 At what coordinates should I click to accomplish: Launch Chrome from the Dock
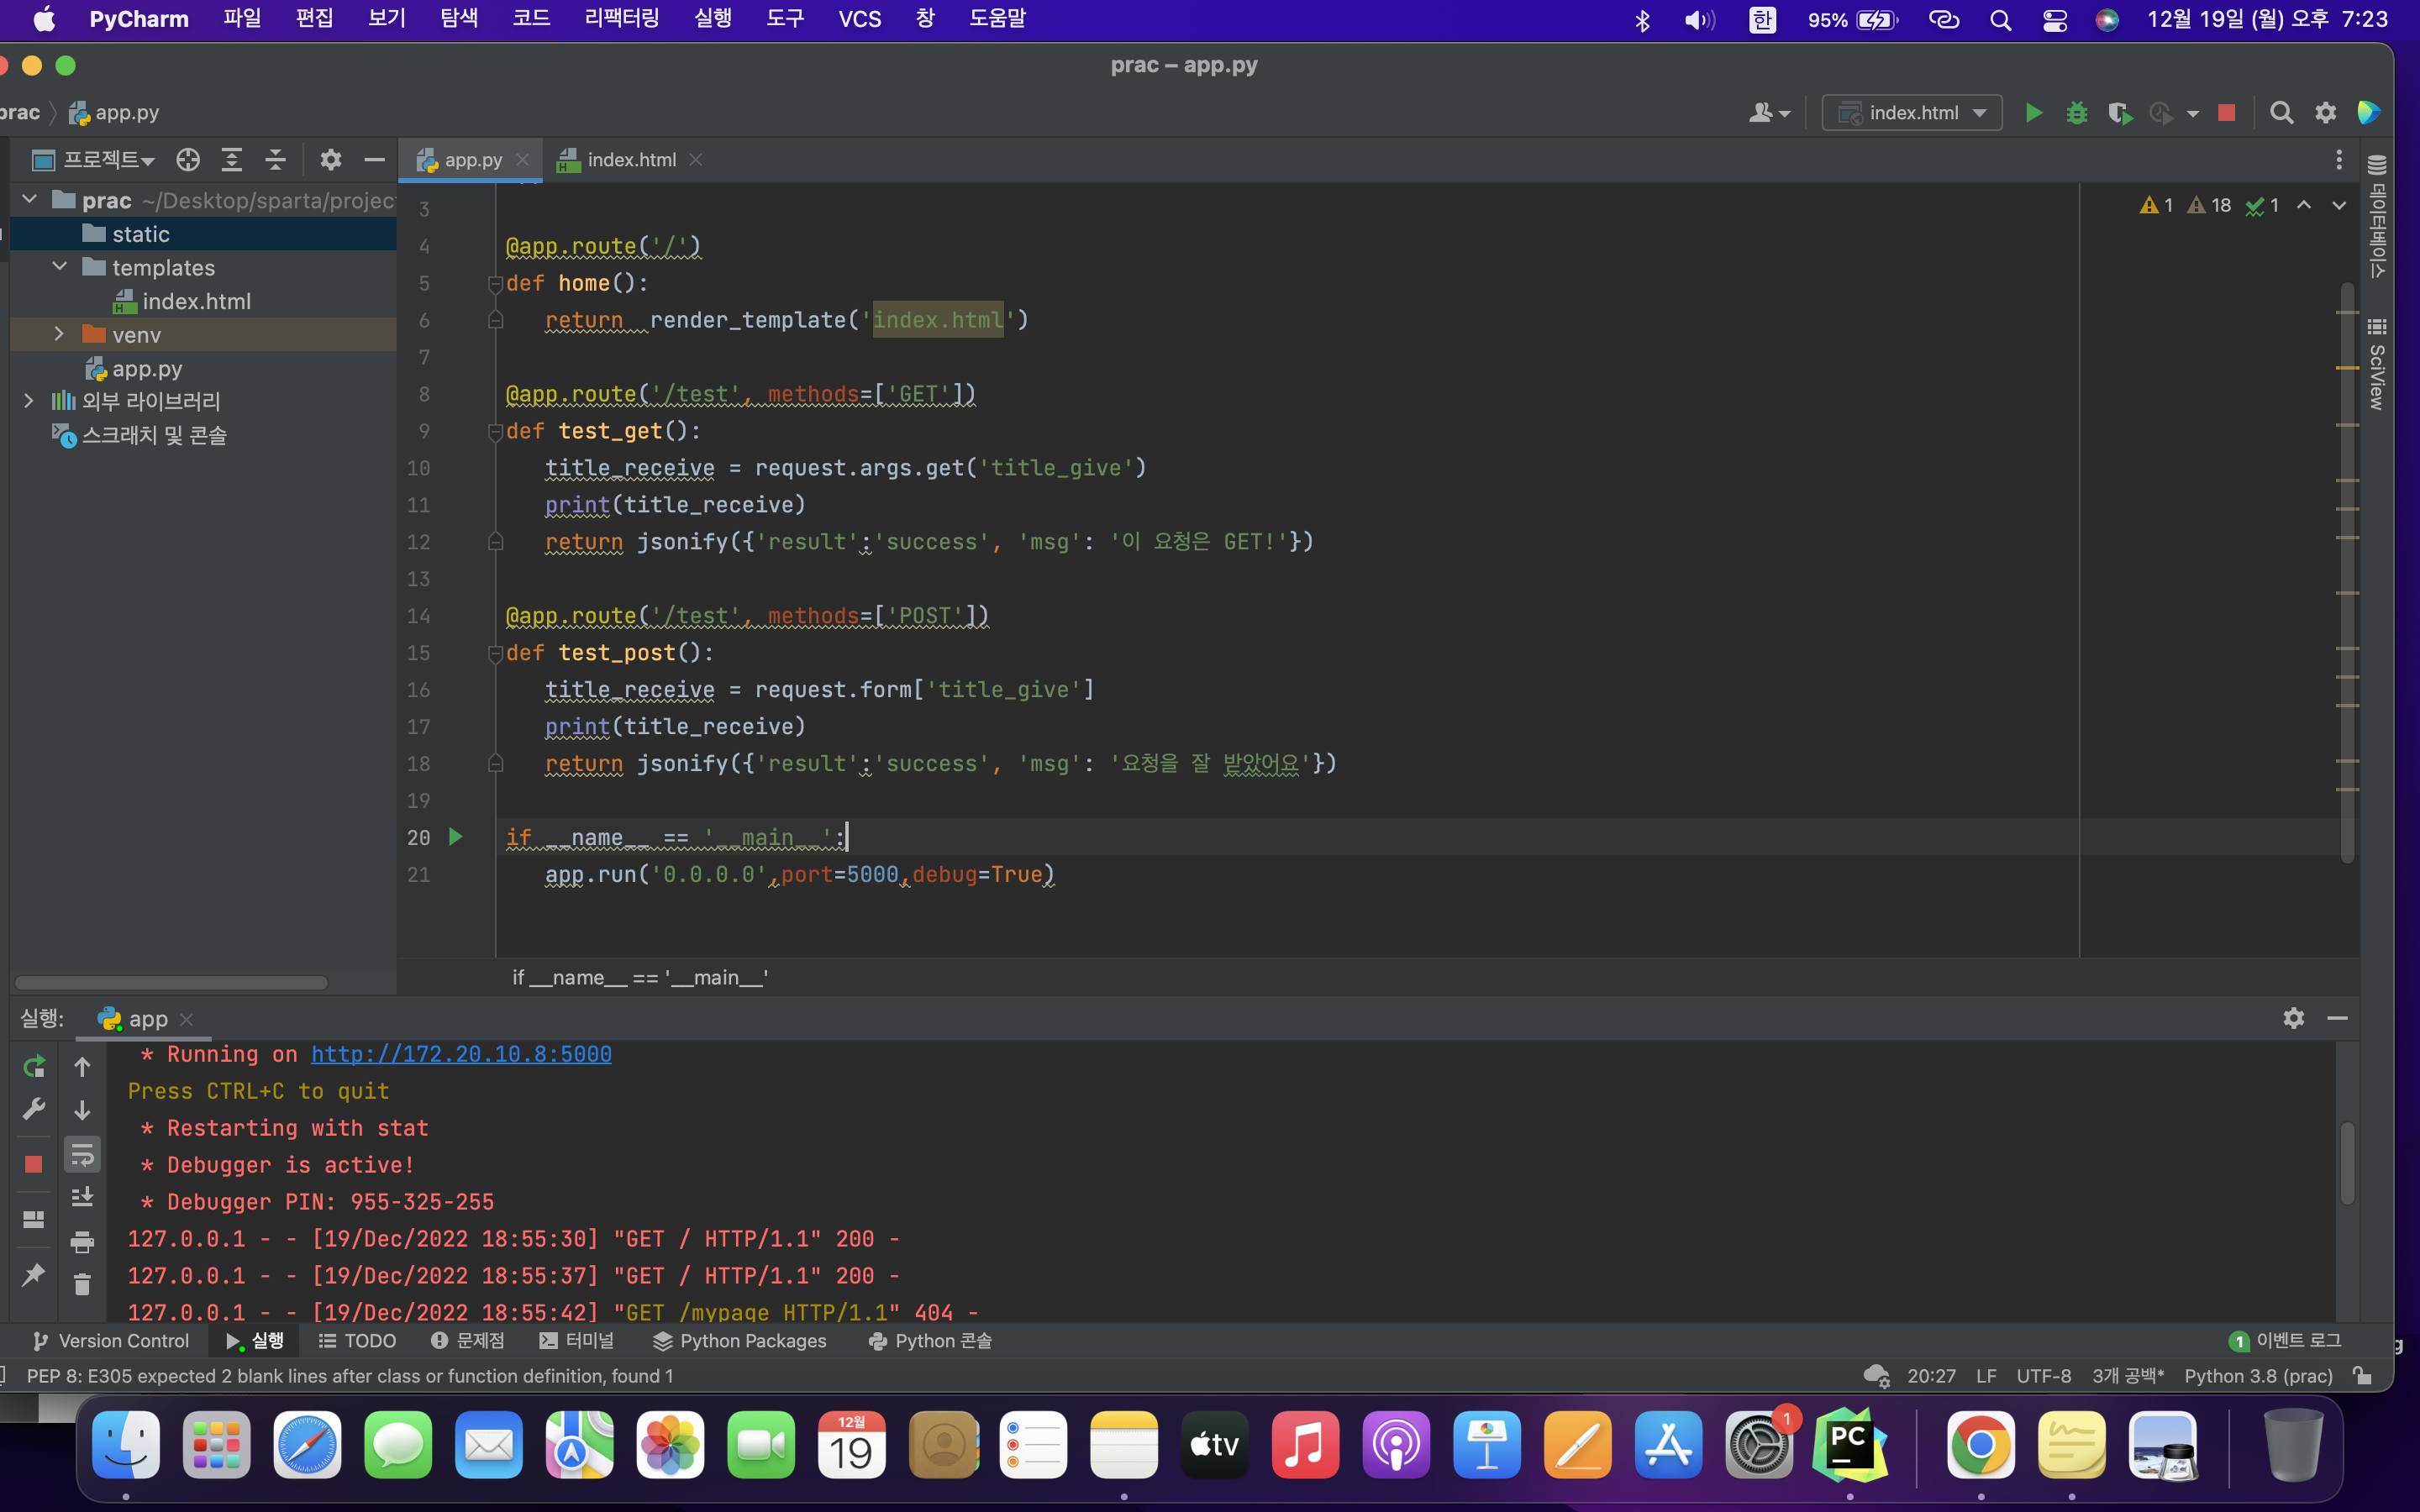coord(1980,1446)
